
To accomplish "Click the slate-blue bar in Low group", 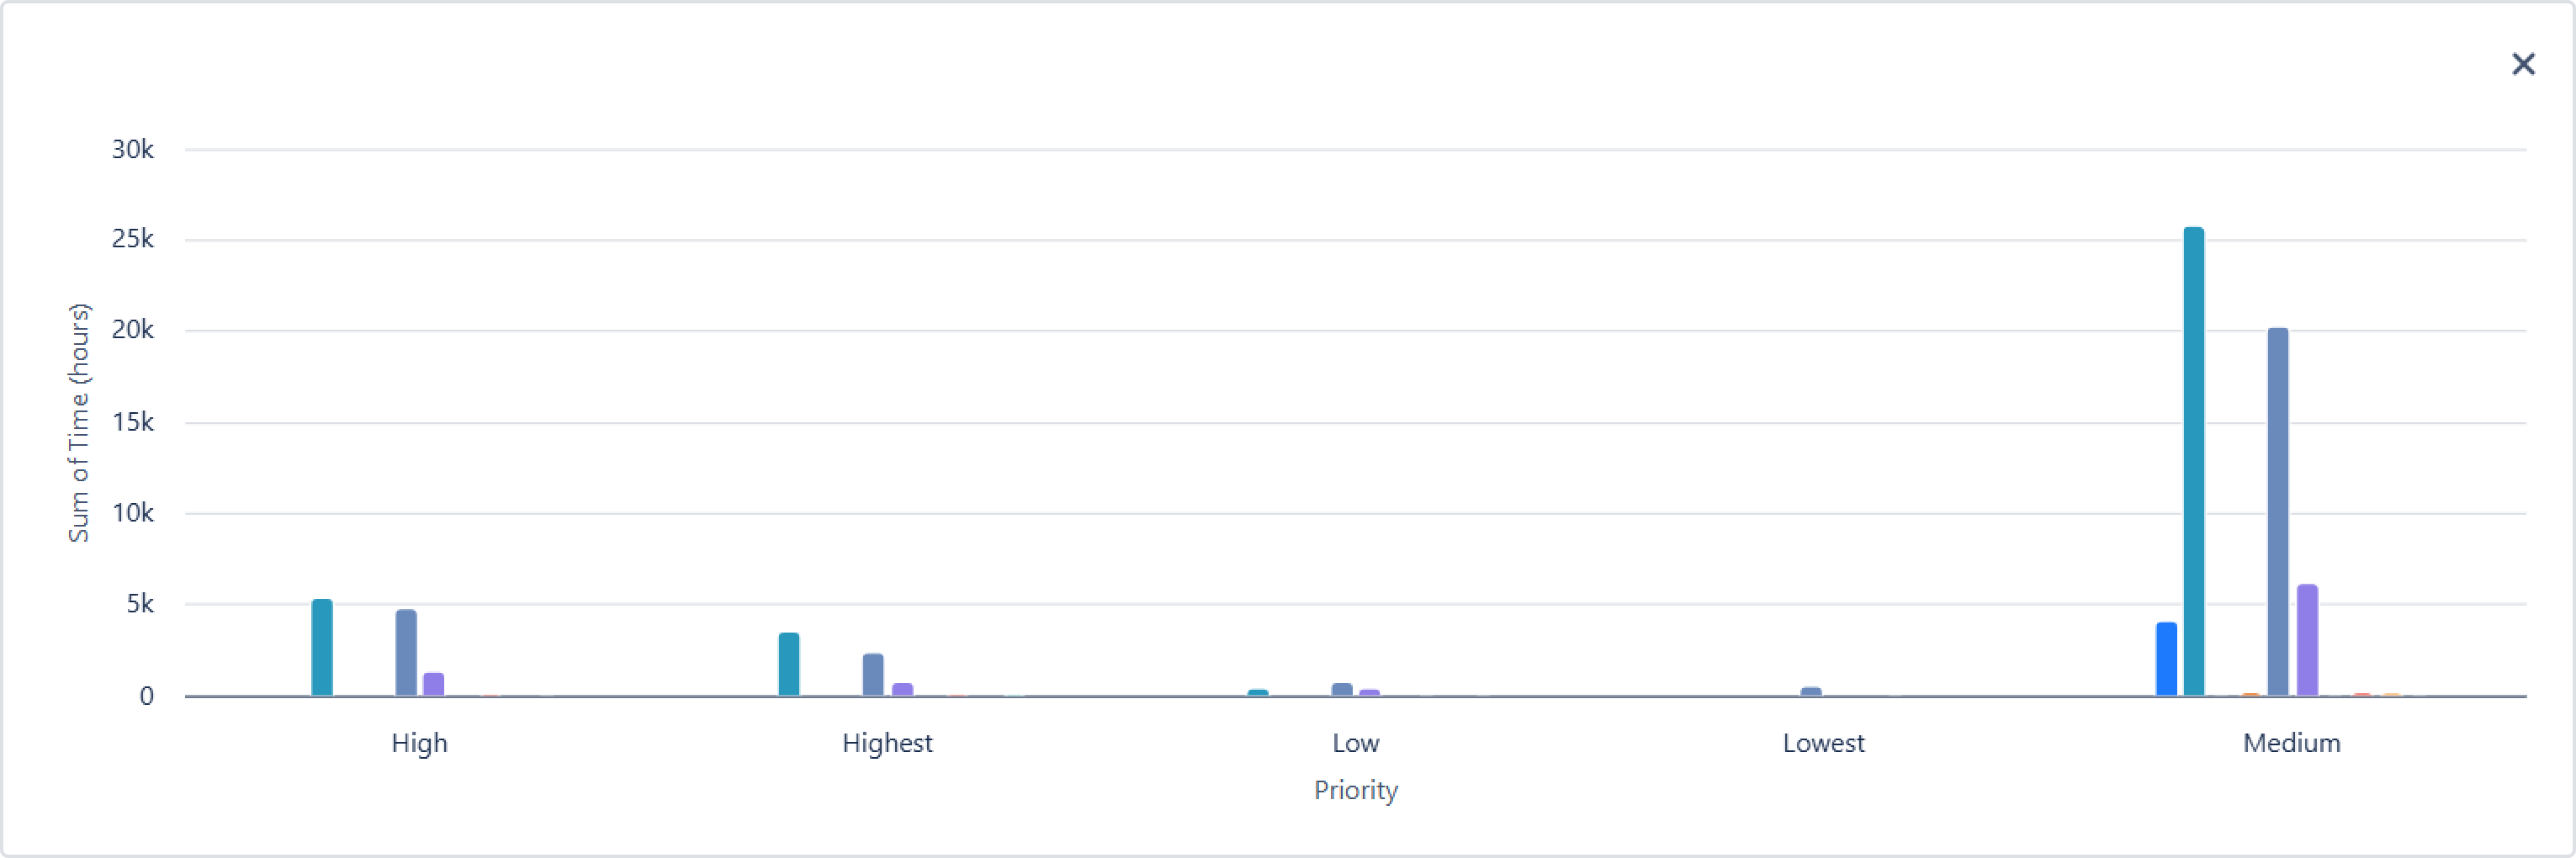I will [x=1342, y=689].
